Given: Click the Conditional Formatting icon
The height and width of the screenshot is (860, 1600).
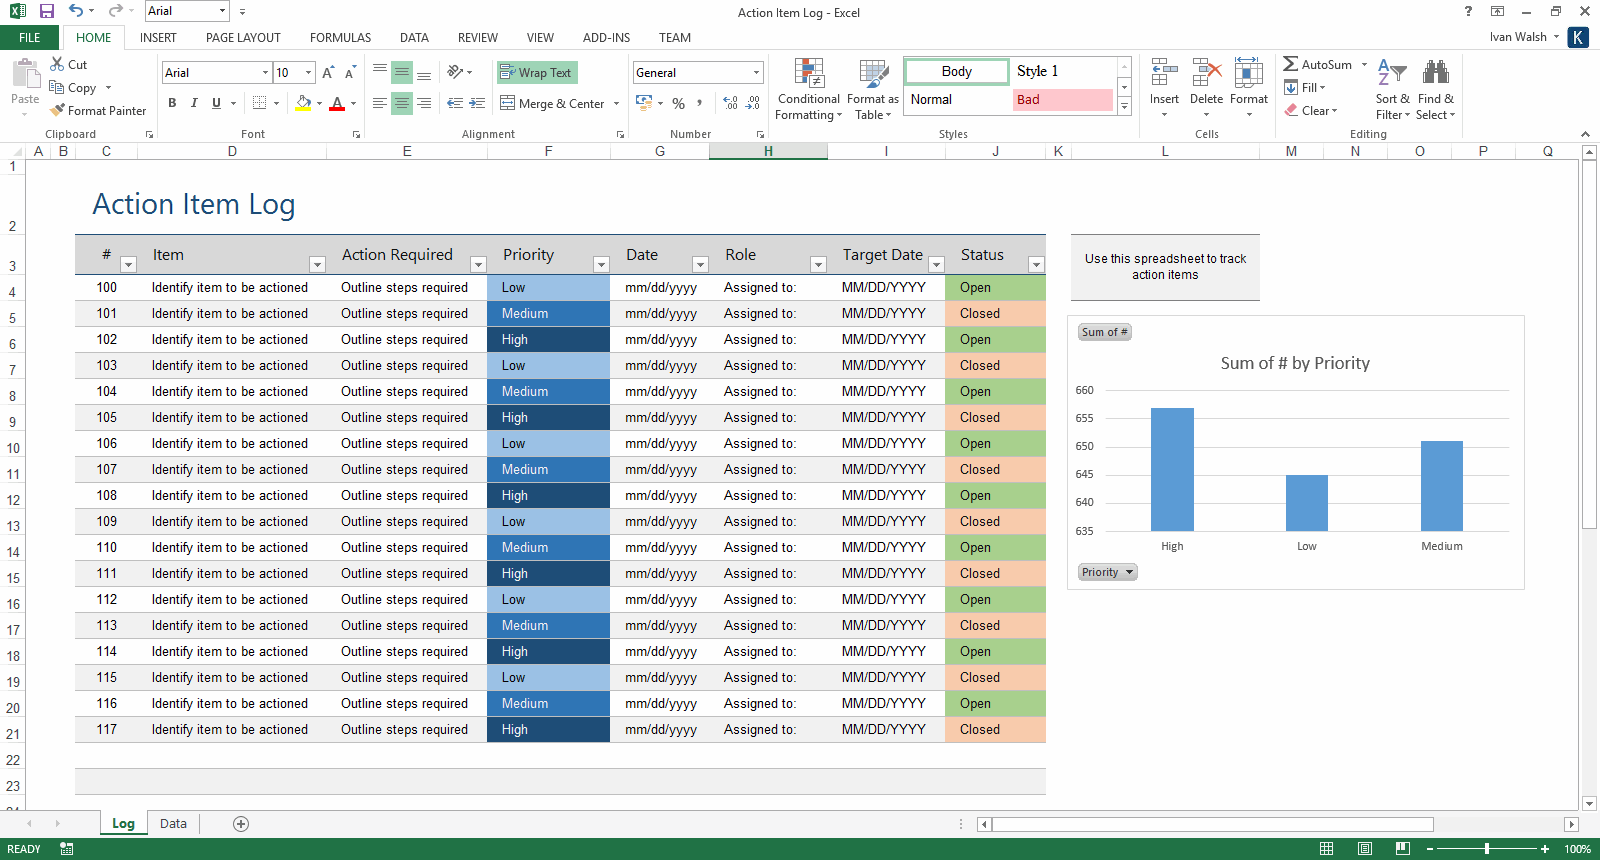Looking at the screenshot, I should 809,73.
